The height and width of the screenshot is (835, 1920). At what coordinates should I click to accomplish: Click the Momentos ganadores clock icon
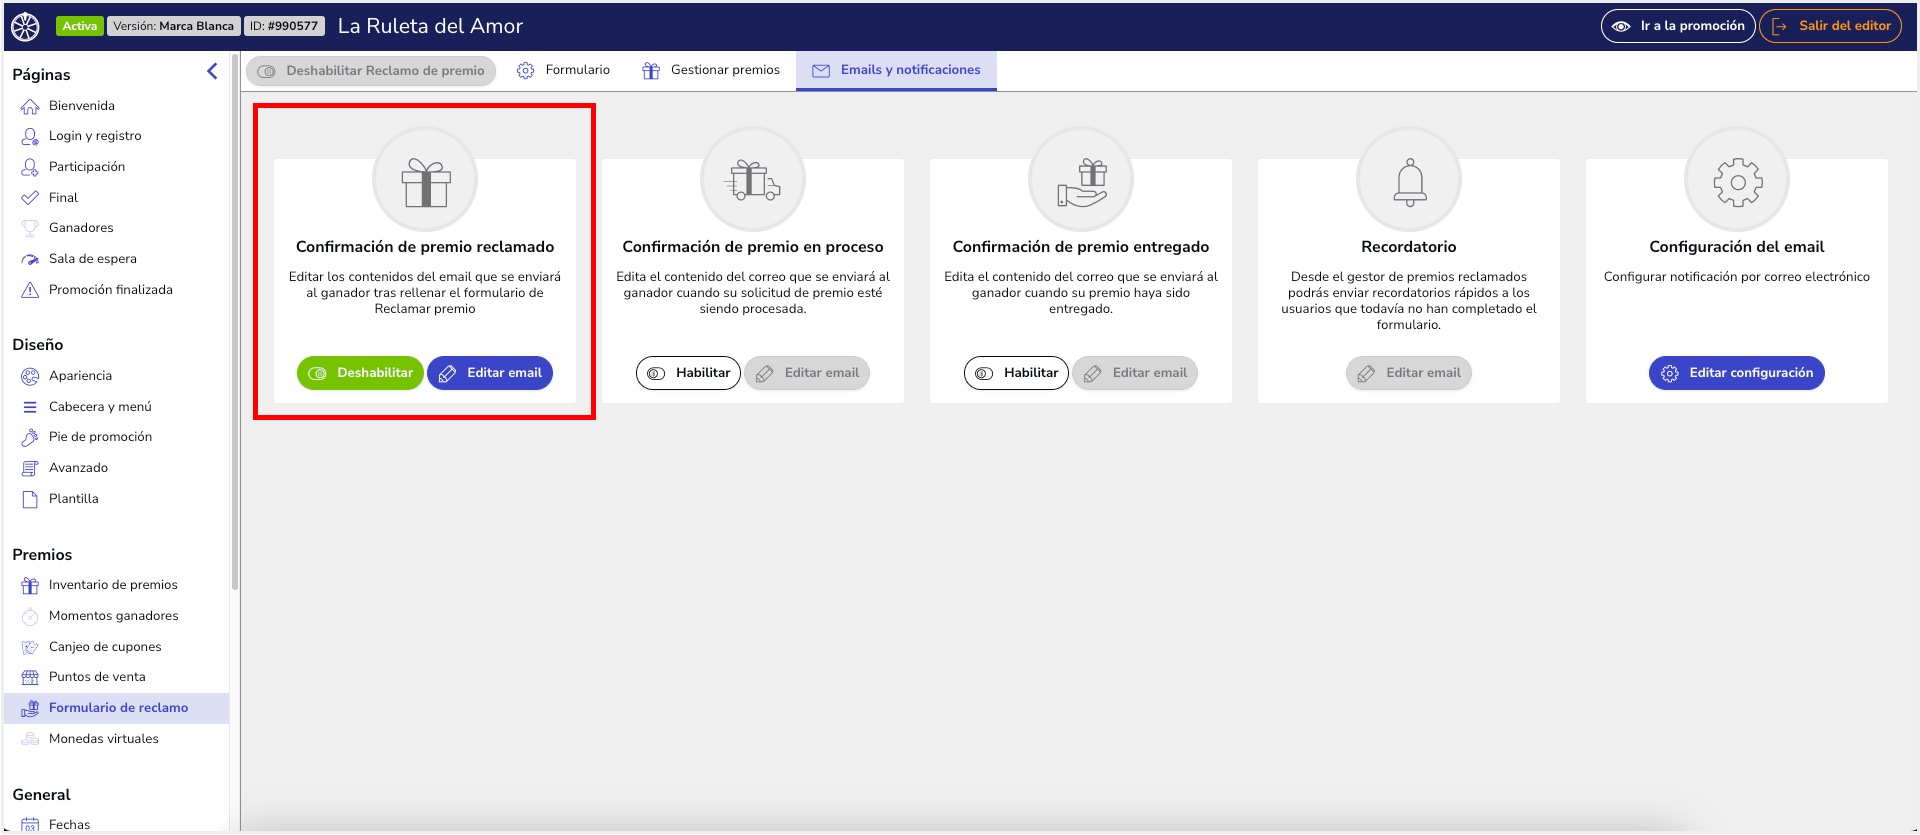pos(30,616)
